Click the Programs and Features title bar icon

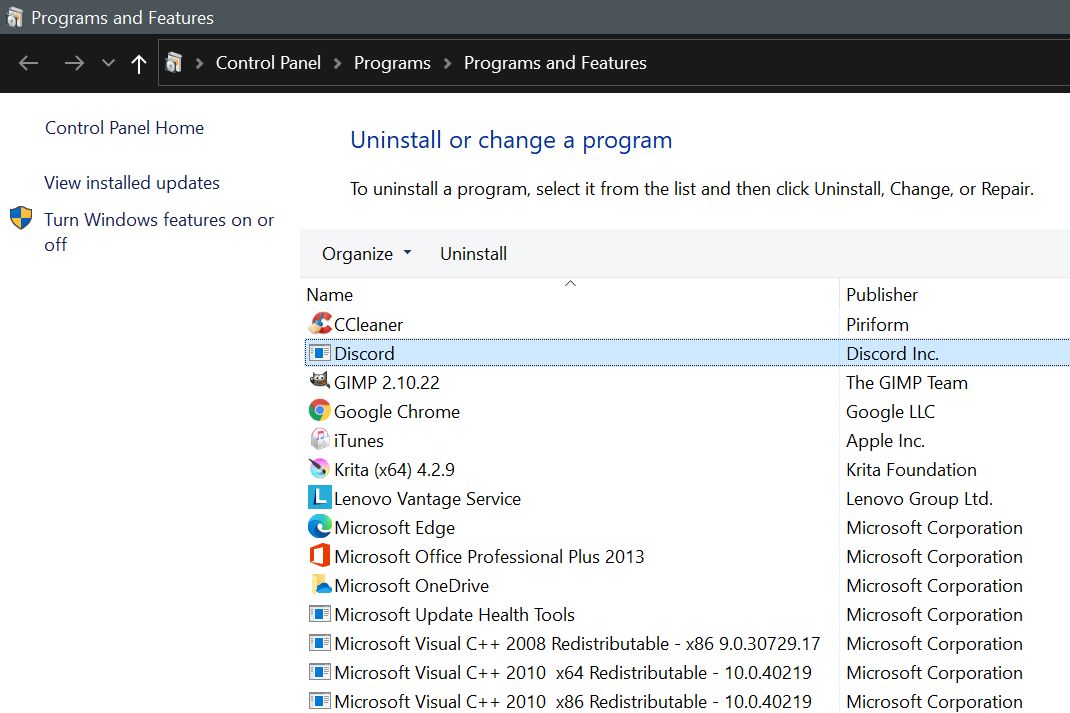(14, 18)
